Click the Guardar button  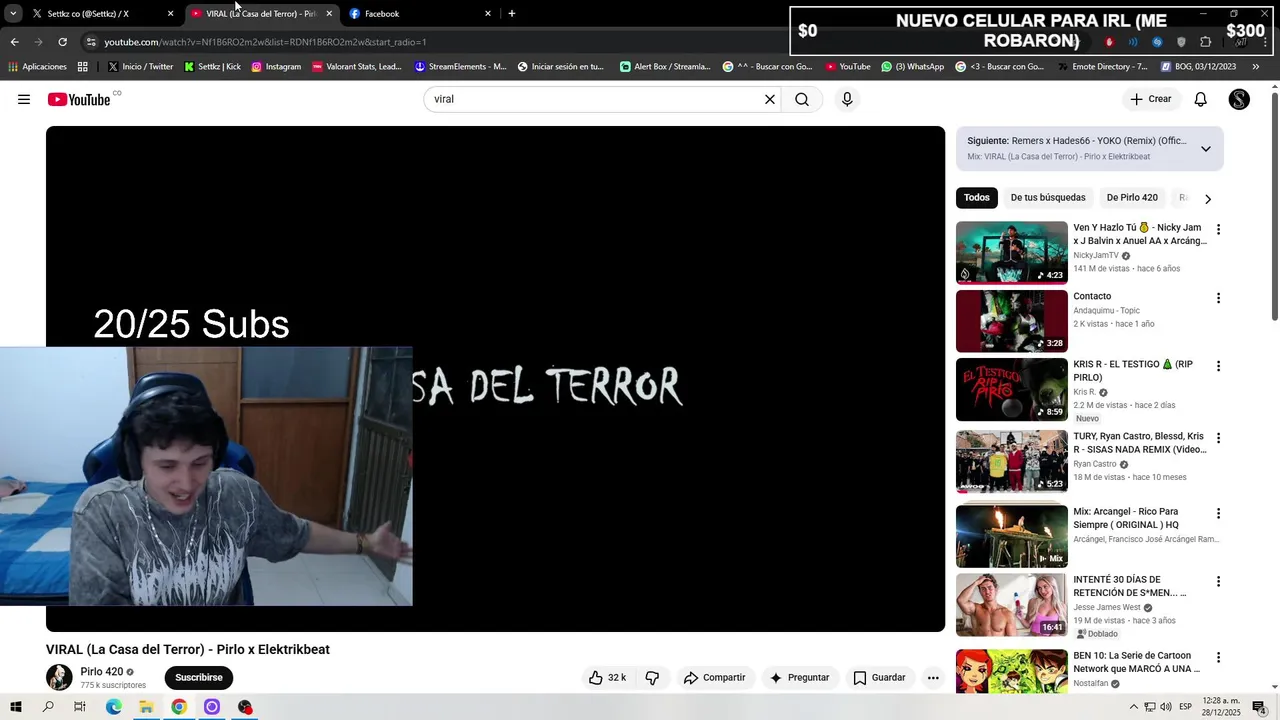pos(879,677)
